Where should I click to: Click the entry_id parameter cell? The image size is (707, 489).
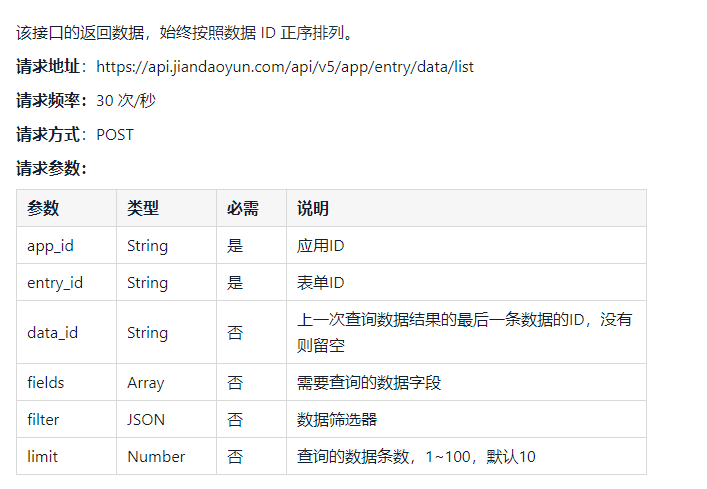point(67,283)
